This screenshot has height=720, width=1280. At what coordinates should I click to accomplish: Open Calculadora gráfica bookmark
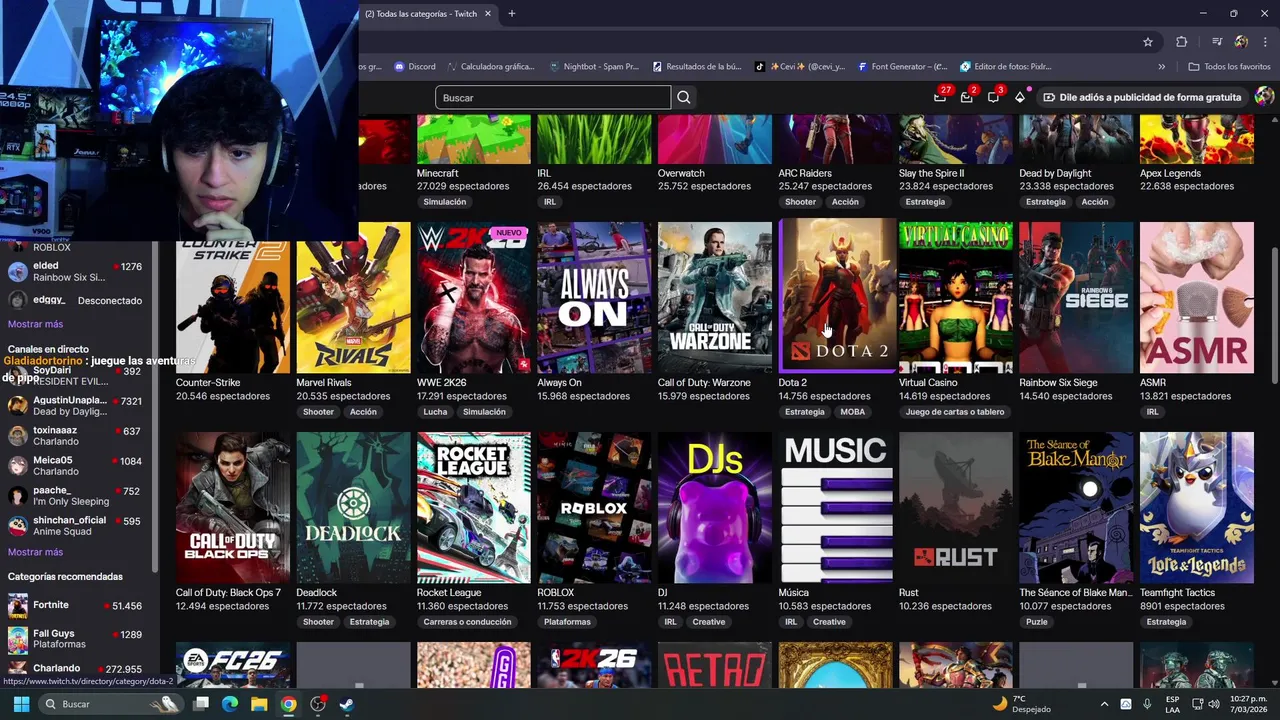point(490,67)
